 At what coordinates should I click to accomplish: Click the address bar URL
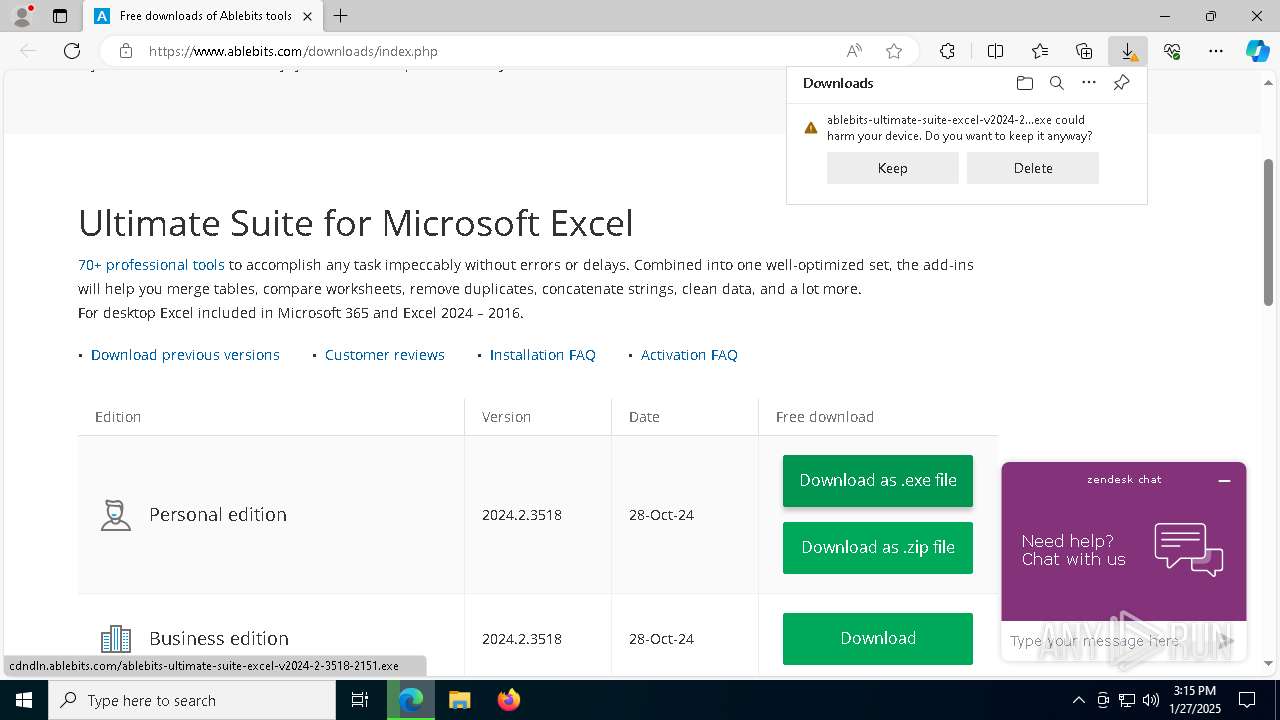click(x=293, y=51)
